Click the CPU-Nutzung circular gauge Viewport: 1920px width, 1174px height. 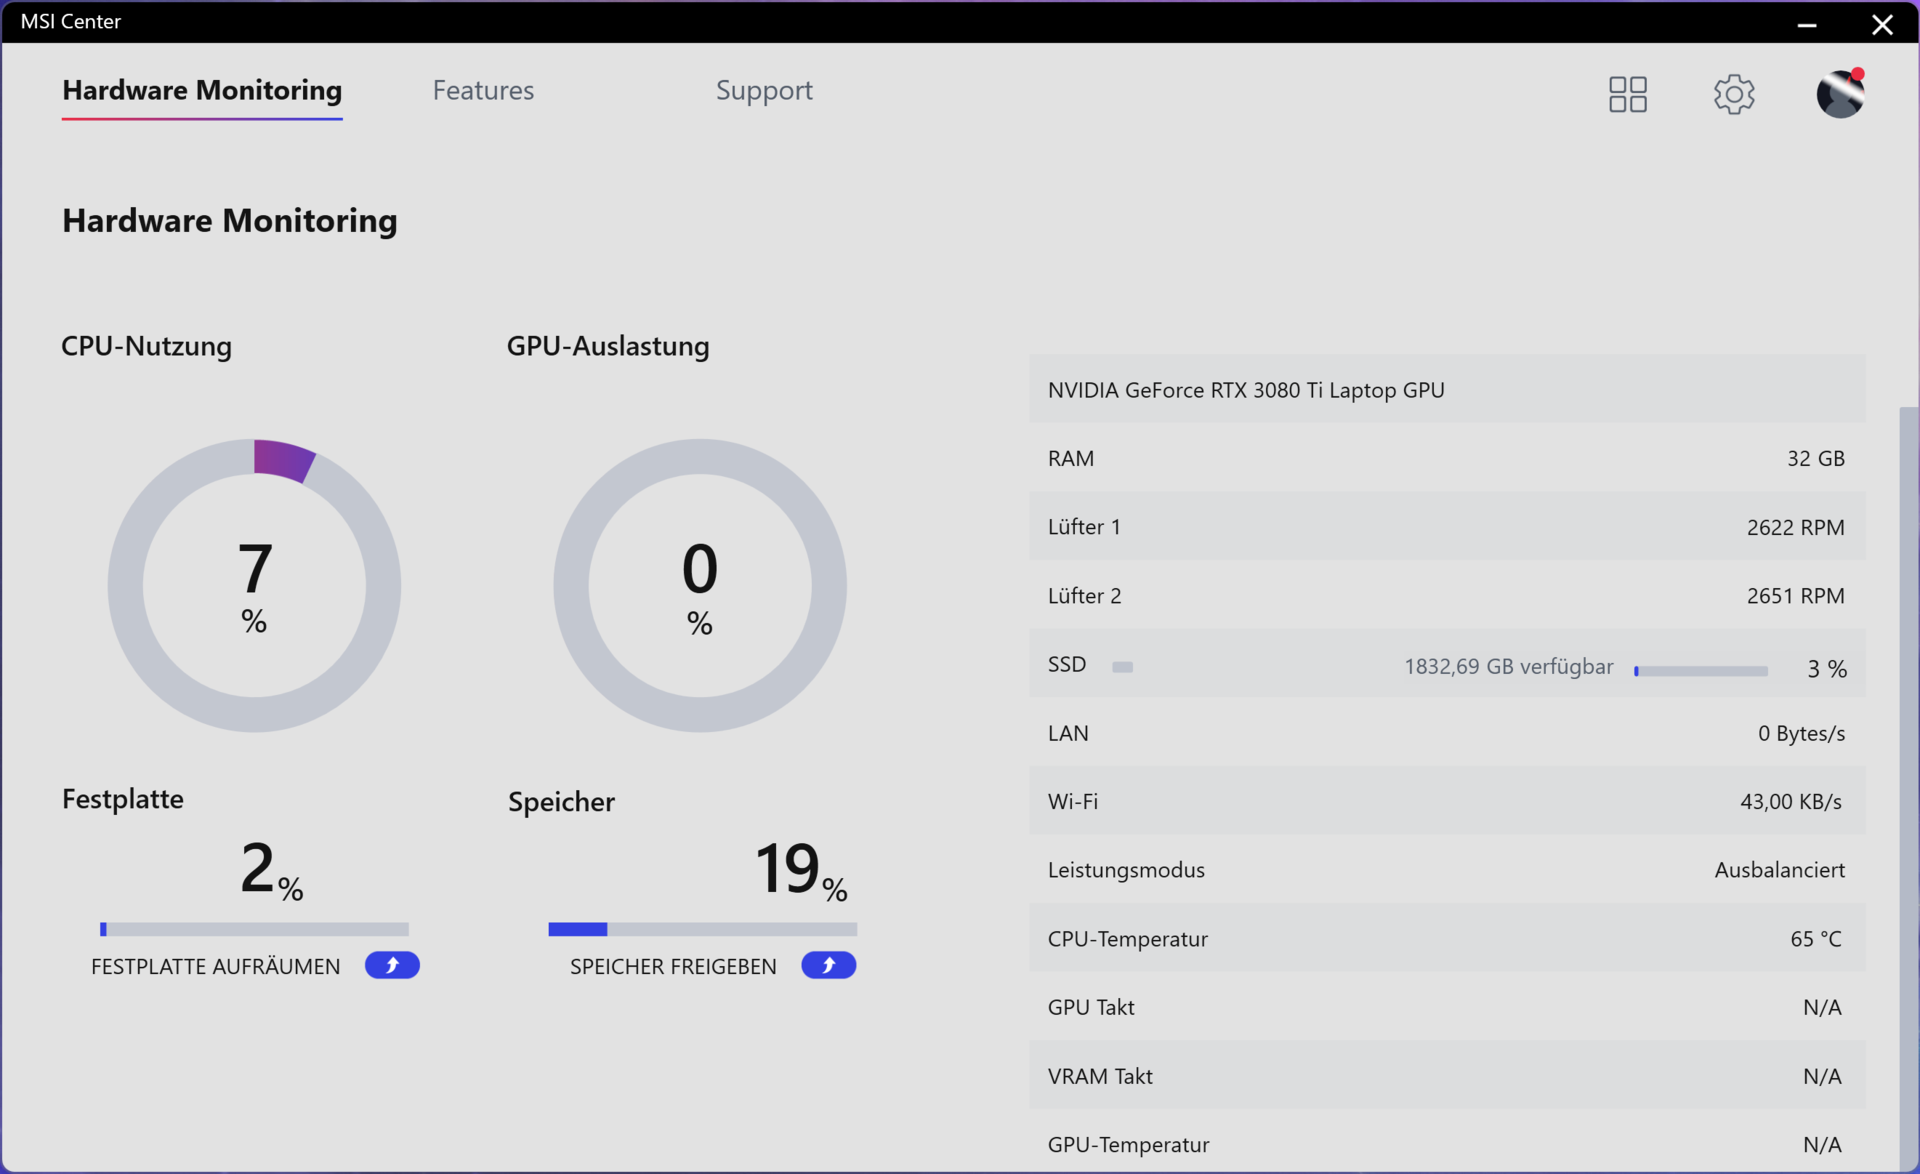click(x=254, y=585)
